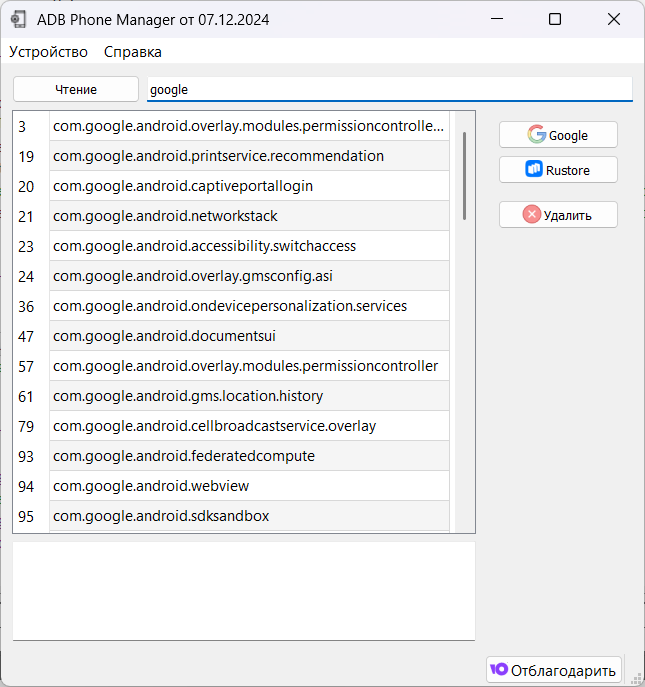
Task: Minimize the ADB Phone Manager window
Action: 497,19
